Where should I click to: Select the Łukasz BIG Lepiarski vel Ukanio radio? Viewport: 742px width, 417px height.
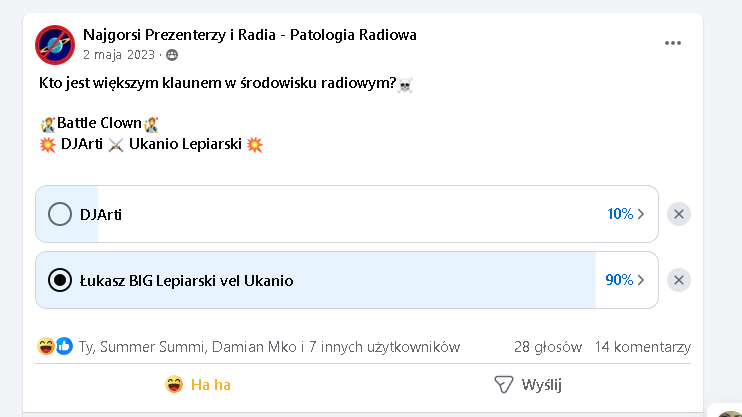click(60, 280)
